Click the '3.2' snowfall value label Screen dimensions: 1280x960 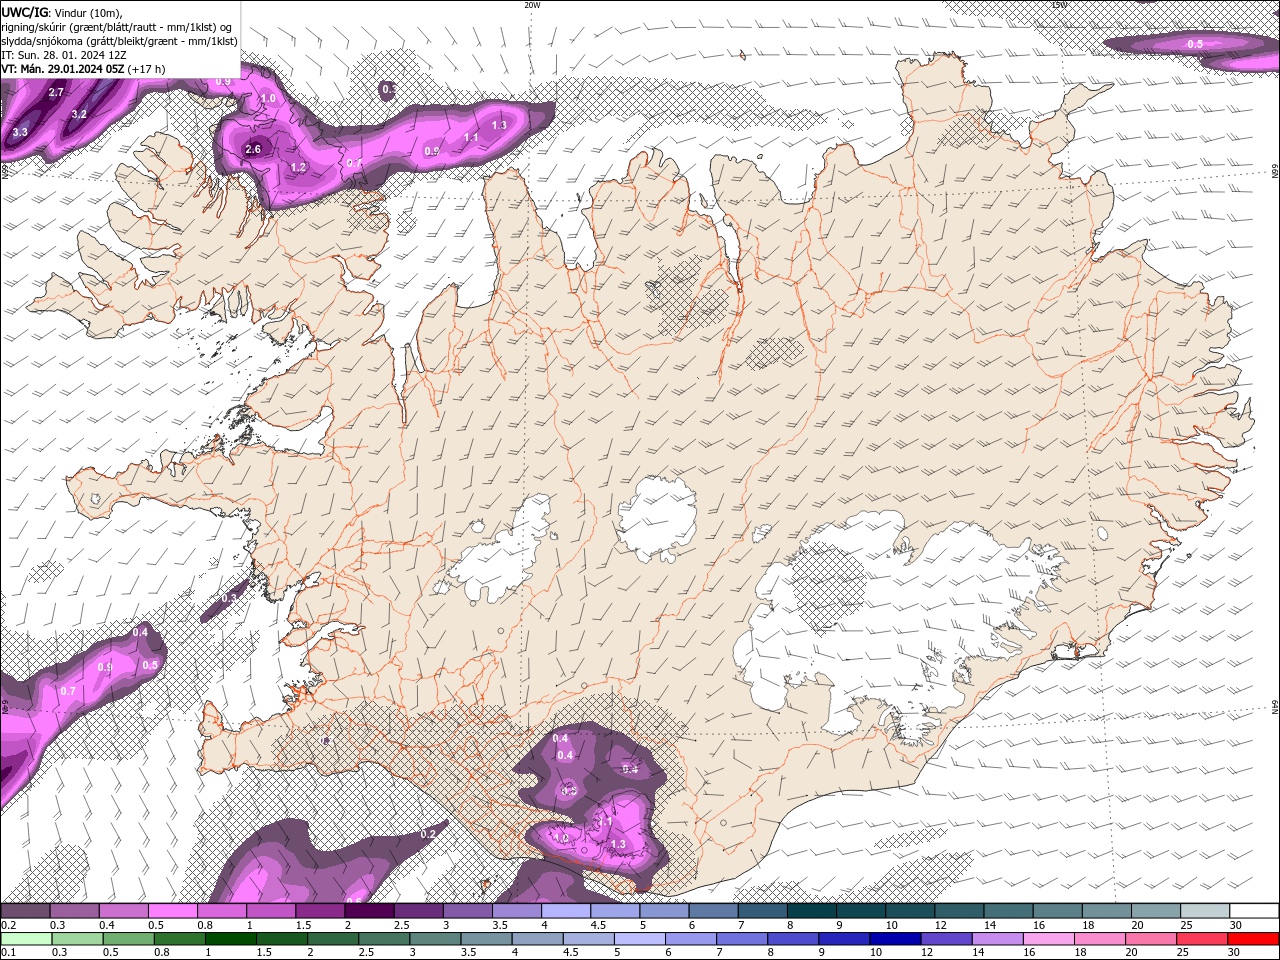[x=79, y=114]
